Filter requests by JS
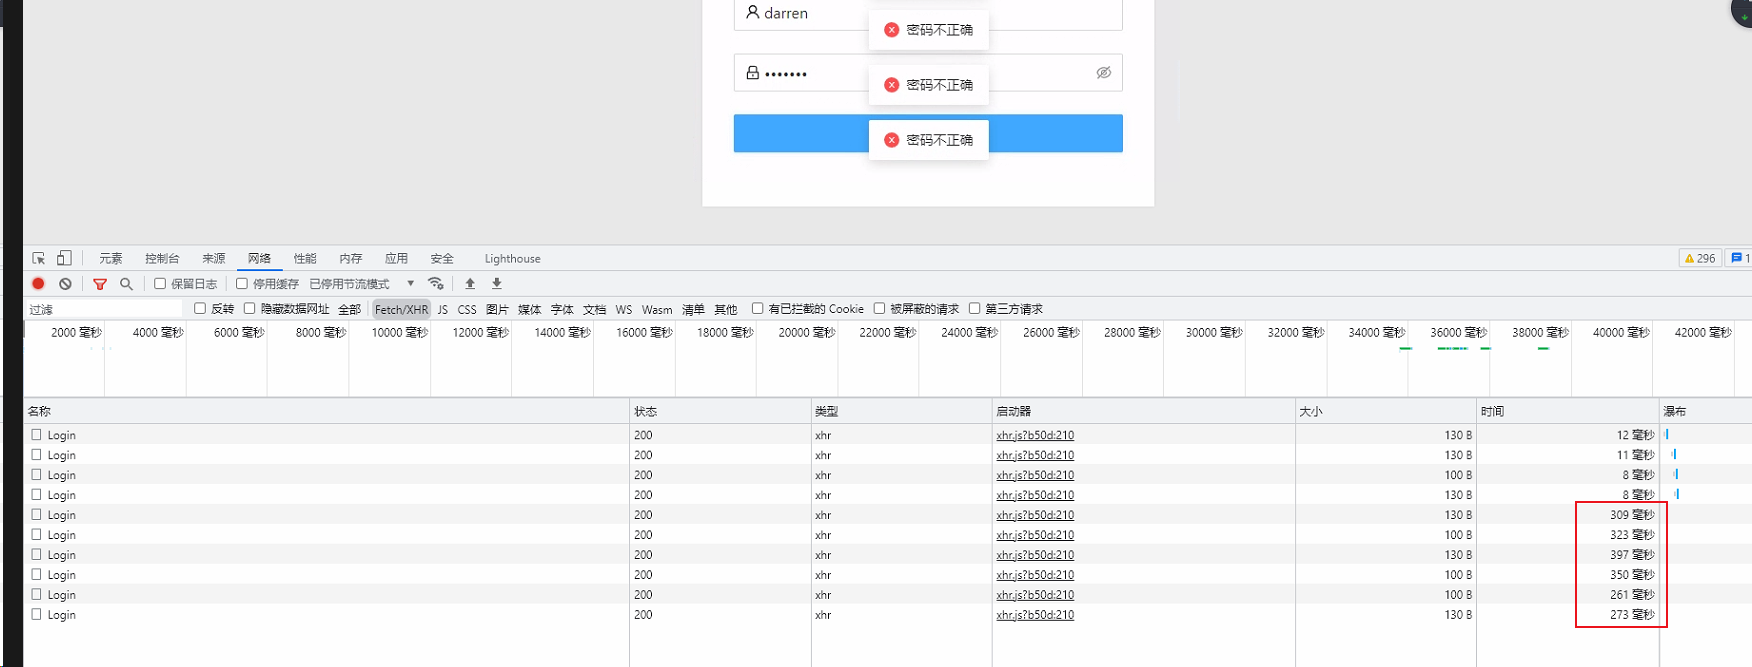Image resolution: width=1752 pixels, height=667 pixels. tap(442, 309)
